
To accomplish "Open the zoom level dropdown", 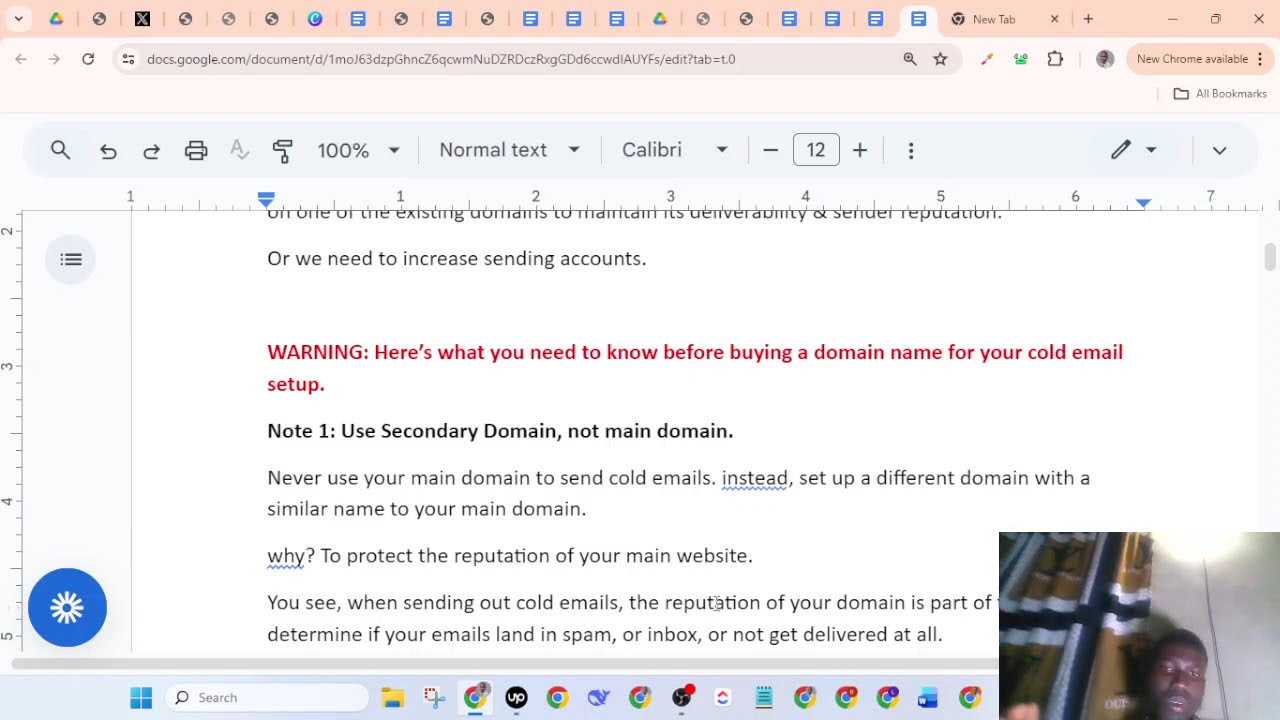I will click(x=358, y=150).
